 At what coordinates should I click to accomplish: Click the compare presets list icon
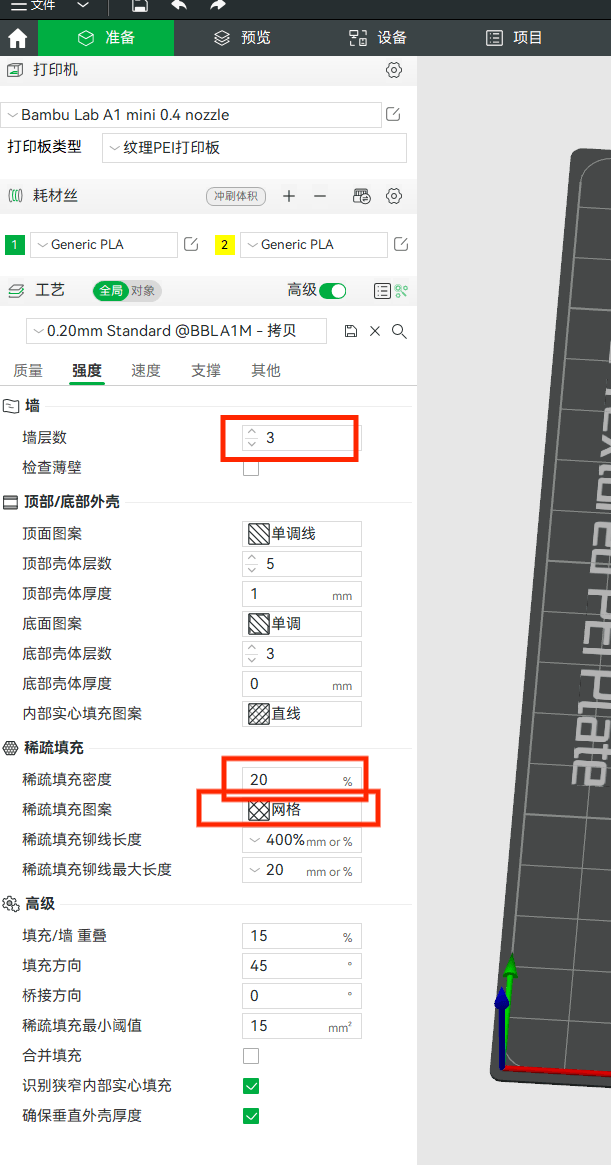[x=382, y=291]
